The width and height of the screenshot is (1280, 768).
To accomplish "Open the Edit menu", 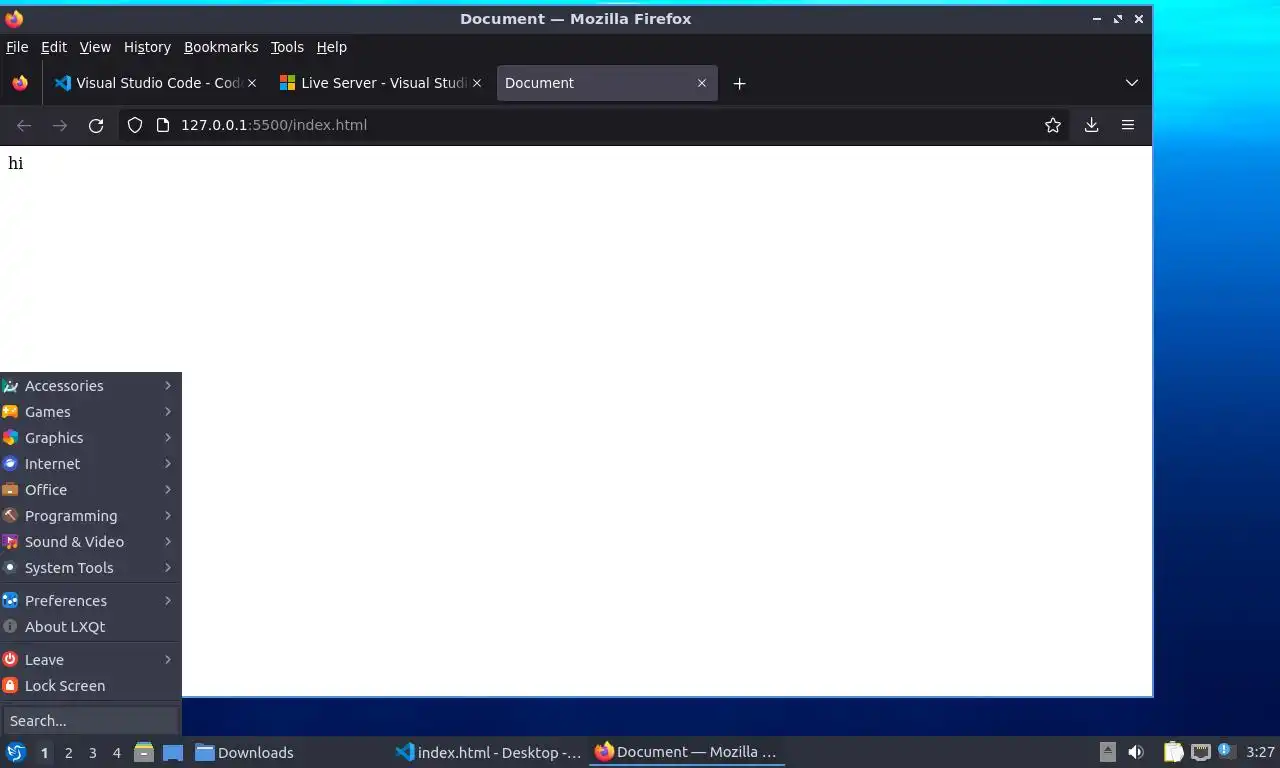I will pyautogui.click(x=54, y=47).
